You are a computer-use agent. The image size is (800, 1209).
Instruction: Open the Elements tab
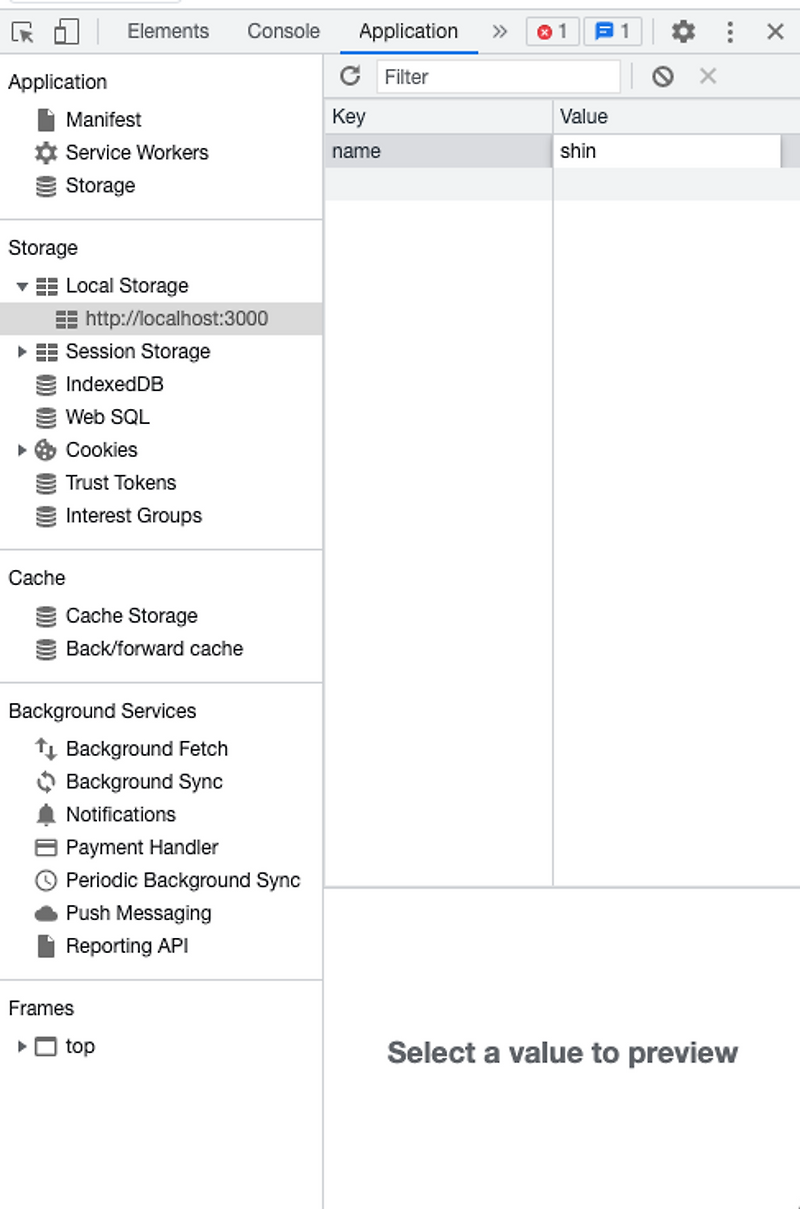[167, 31]
